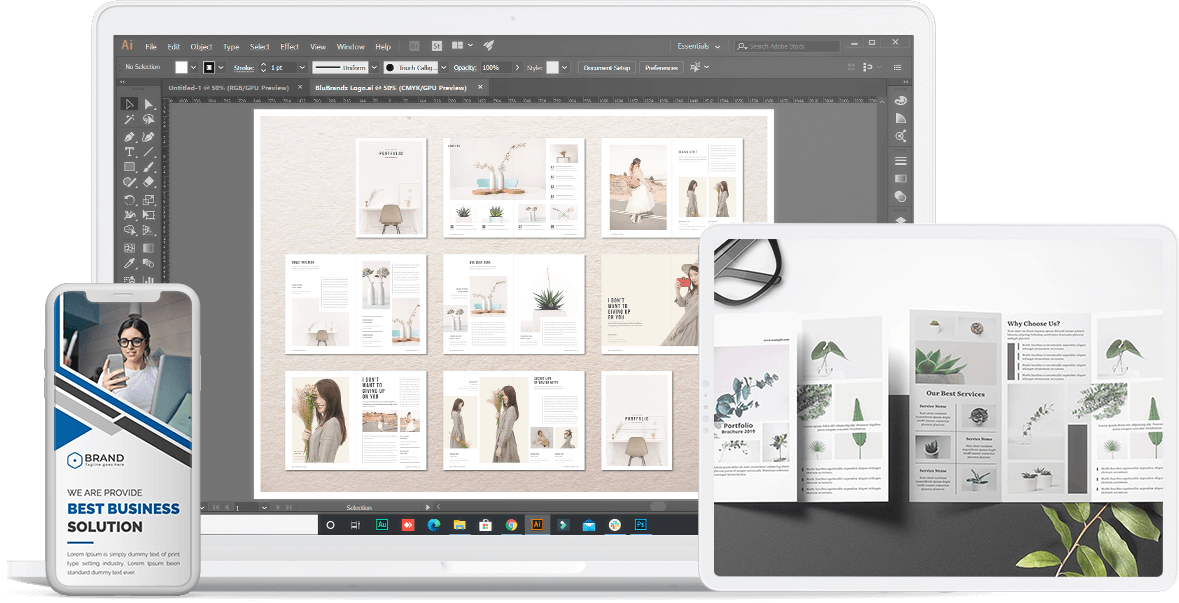Select the Pen tool
The height and width of the screenshot is (603, 1179).
[129, 136]
